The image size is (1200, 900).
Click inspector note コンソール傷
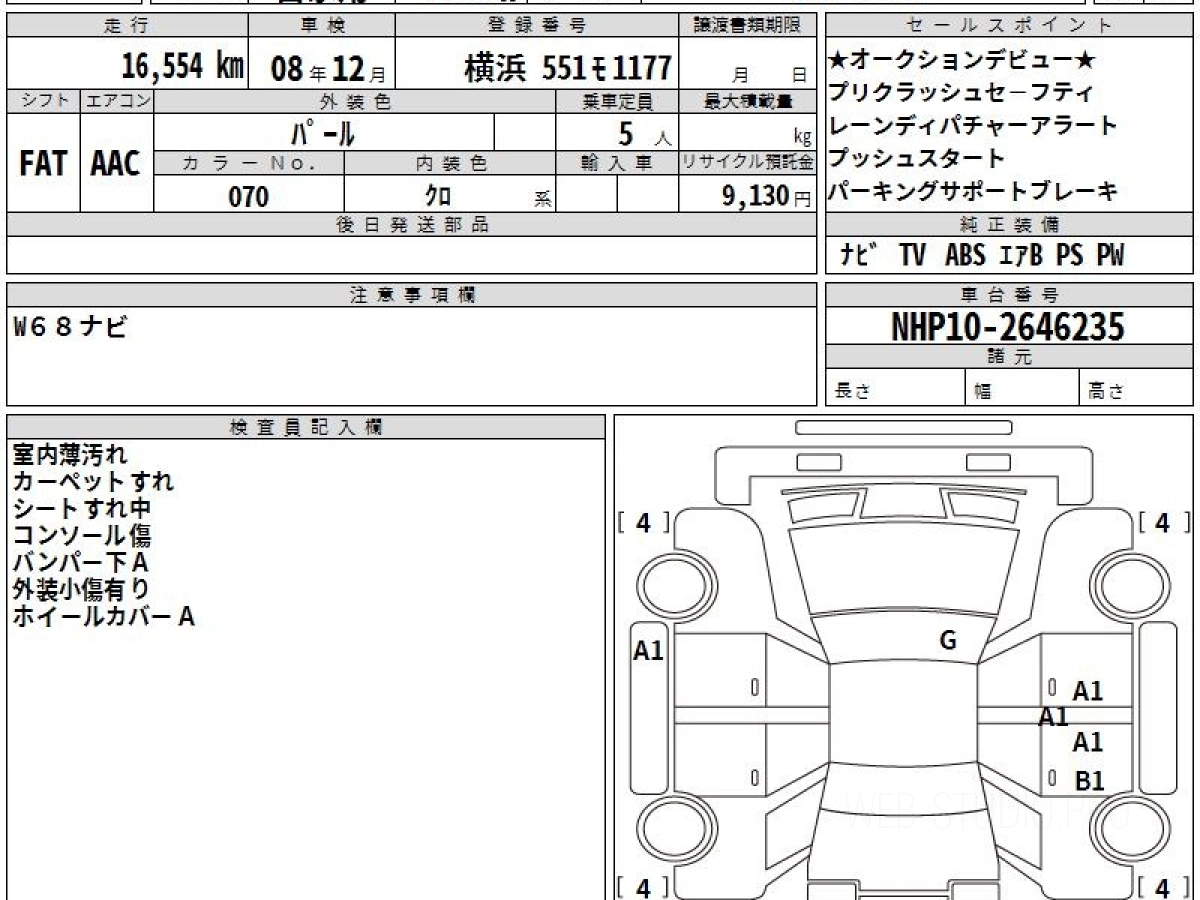tap(82, 536)
